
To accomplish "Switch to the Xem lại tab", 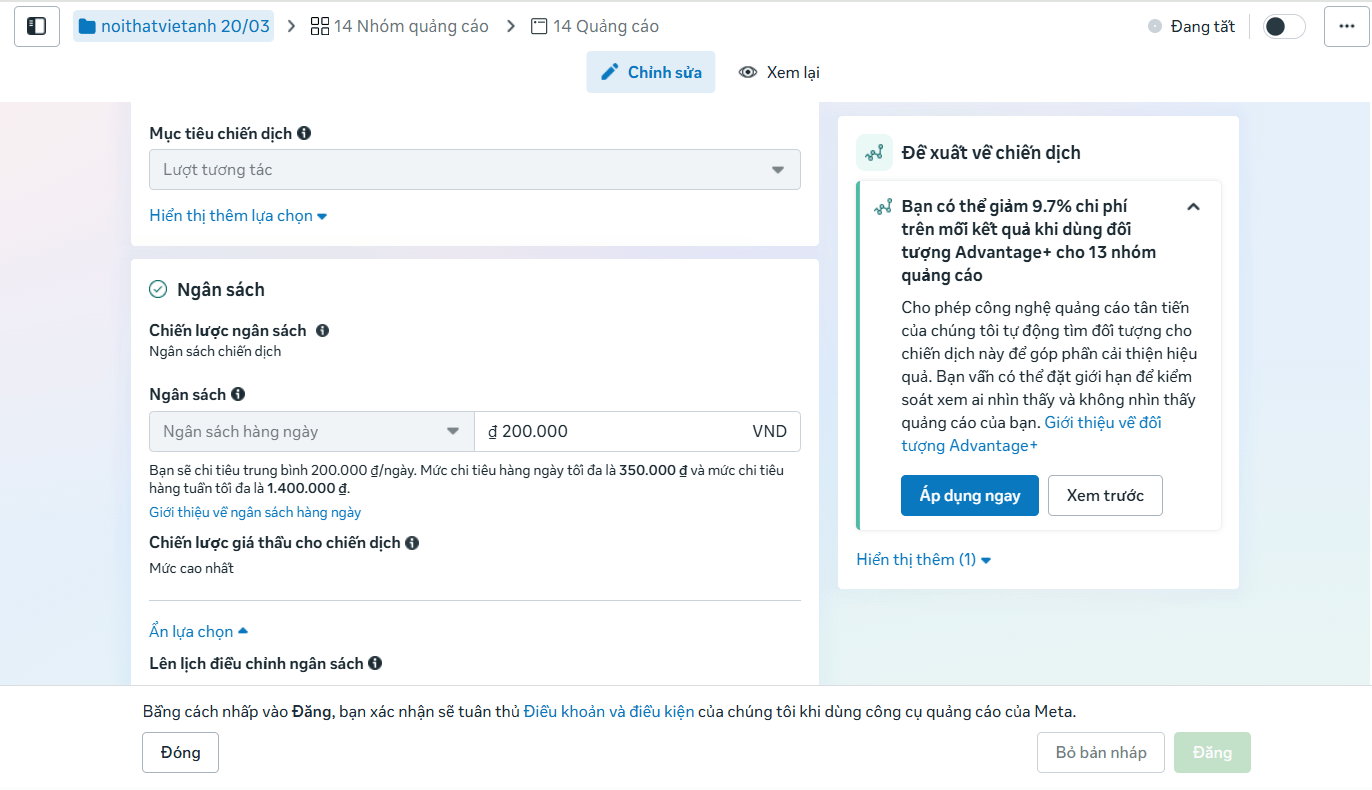I will pyautogui.click(x=779, y=72).
